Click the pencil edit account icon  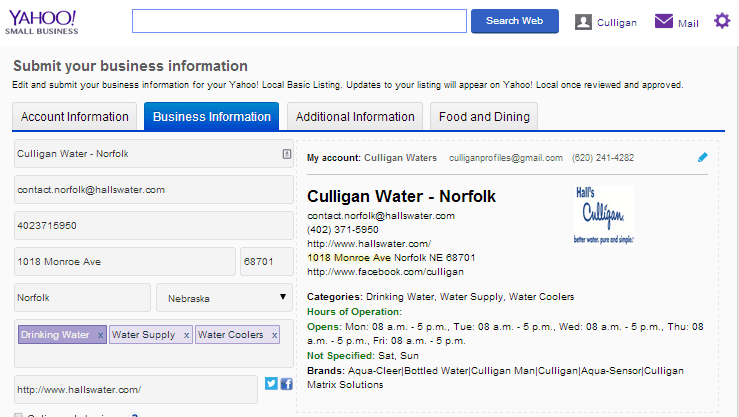tap(702, 157)
